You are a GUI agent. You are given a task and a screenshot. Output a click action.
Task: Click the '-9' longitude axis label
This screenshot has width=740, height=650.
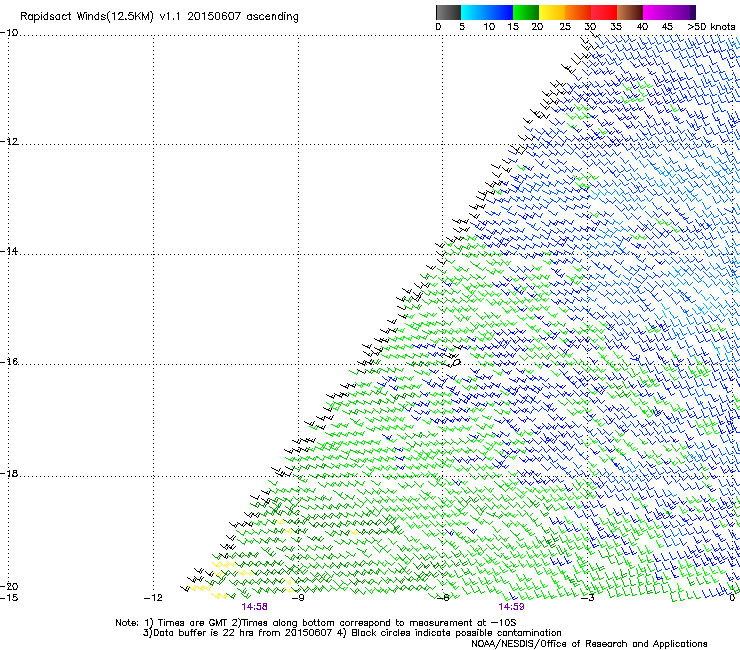click(x=298, y=598)
